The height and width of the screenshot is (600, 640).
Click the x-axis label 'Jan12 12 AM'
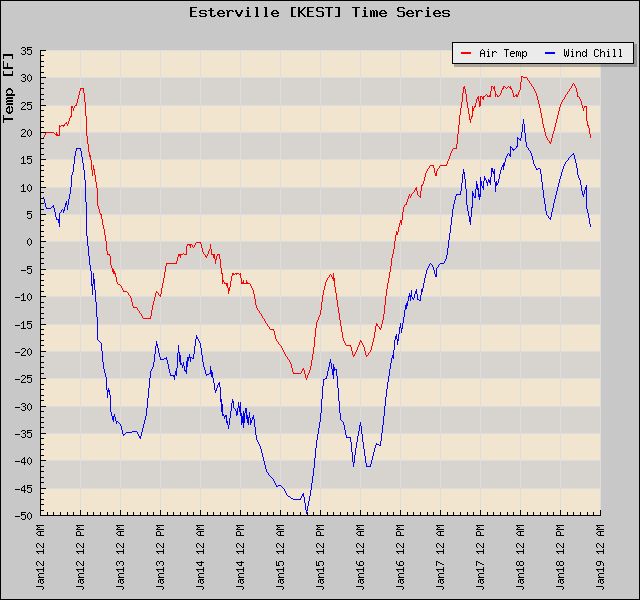(40, 558)
